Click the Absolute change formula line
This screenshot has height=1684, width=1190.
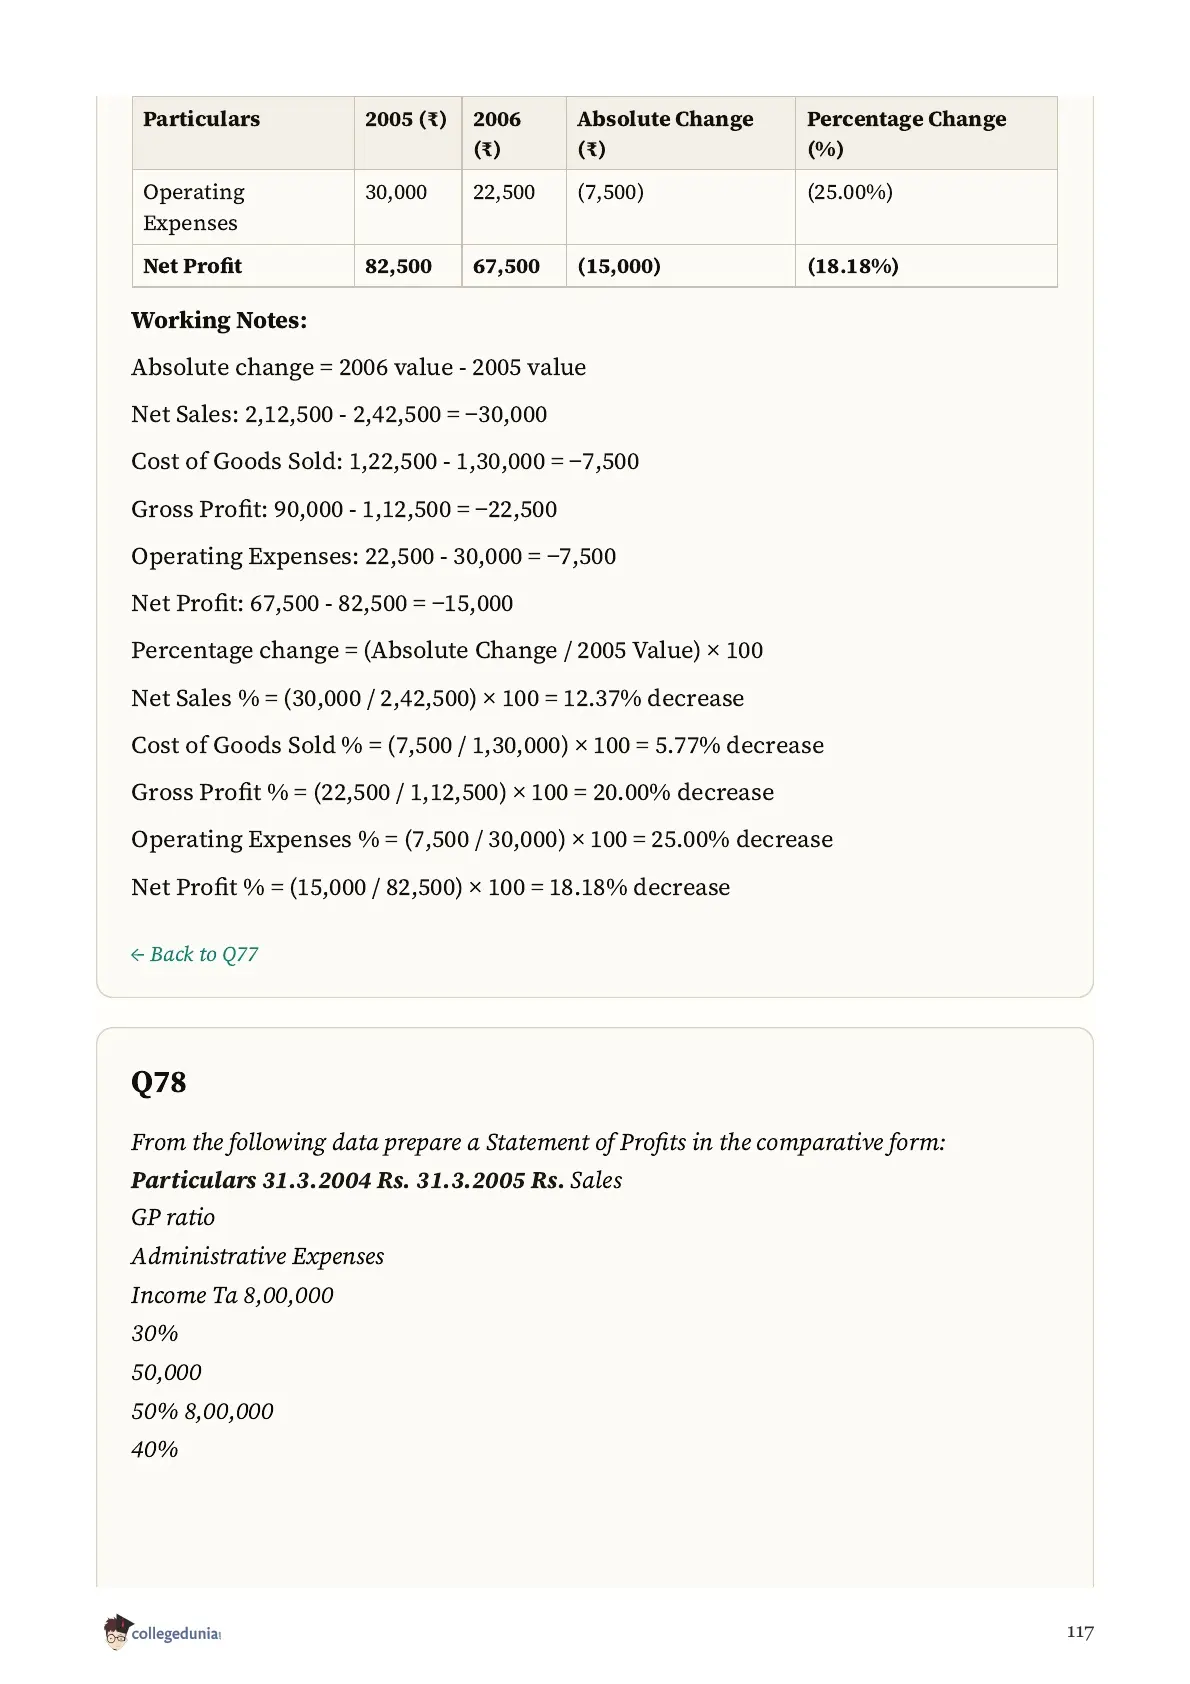[x=358, y=367]
